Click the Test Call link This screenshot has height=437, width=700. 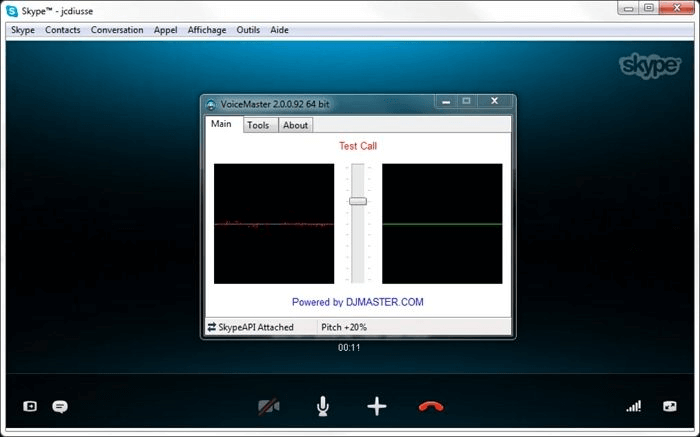click(358, 146)
